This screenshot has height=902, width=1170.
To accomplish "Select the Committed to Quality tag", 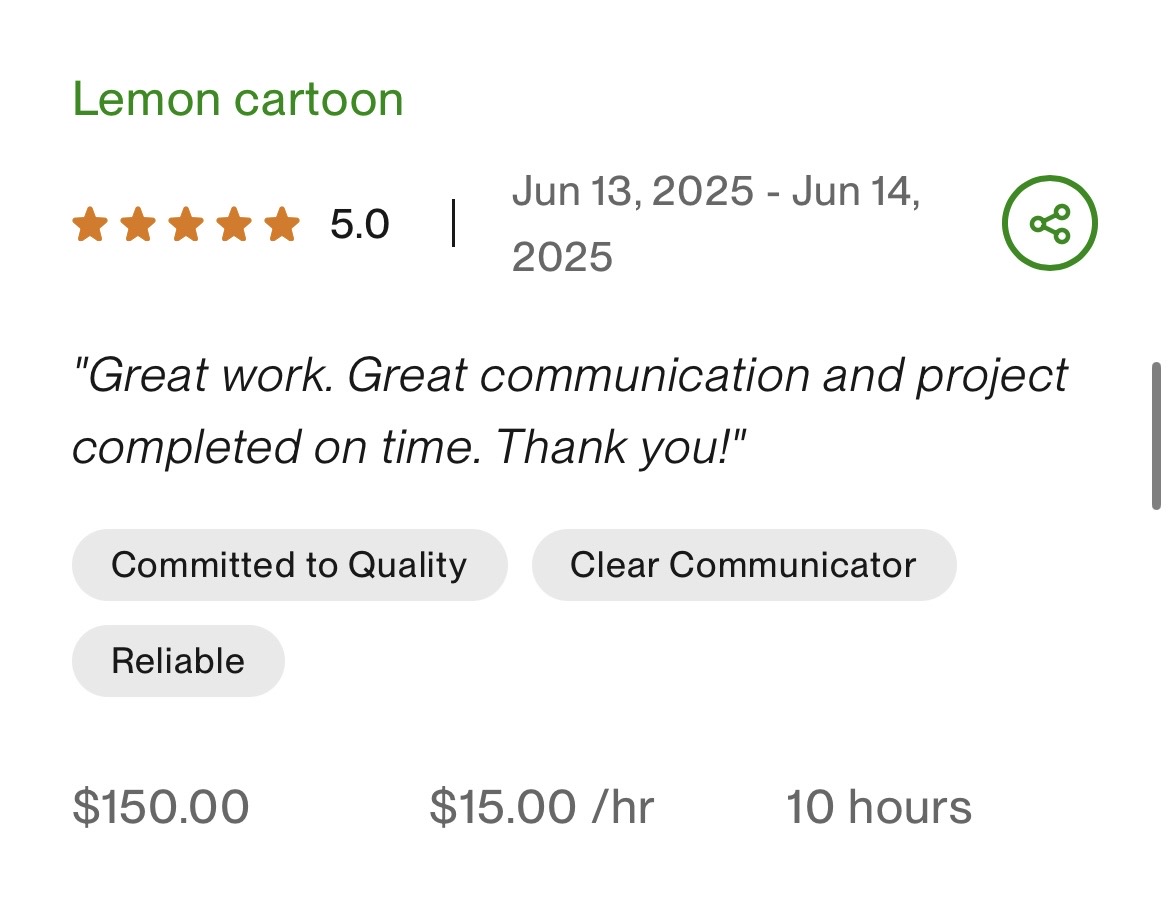I will 289,565.
